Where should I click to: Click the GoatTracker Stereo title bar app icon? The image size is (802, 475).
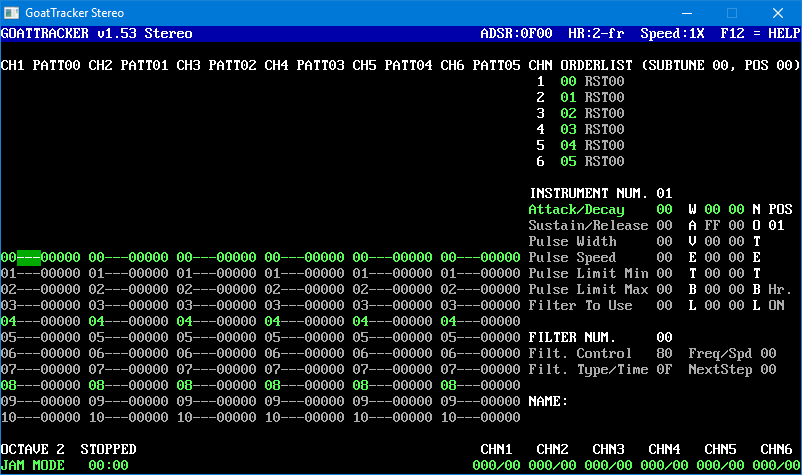coord(11,13)
